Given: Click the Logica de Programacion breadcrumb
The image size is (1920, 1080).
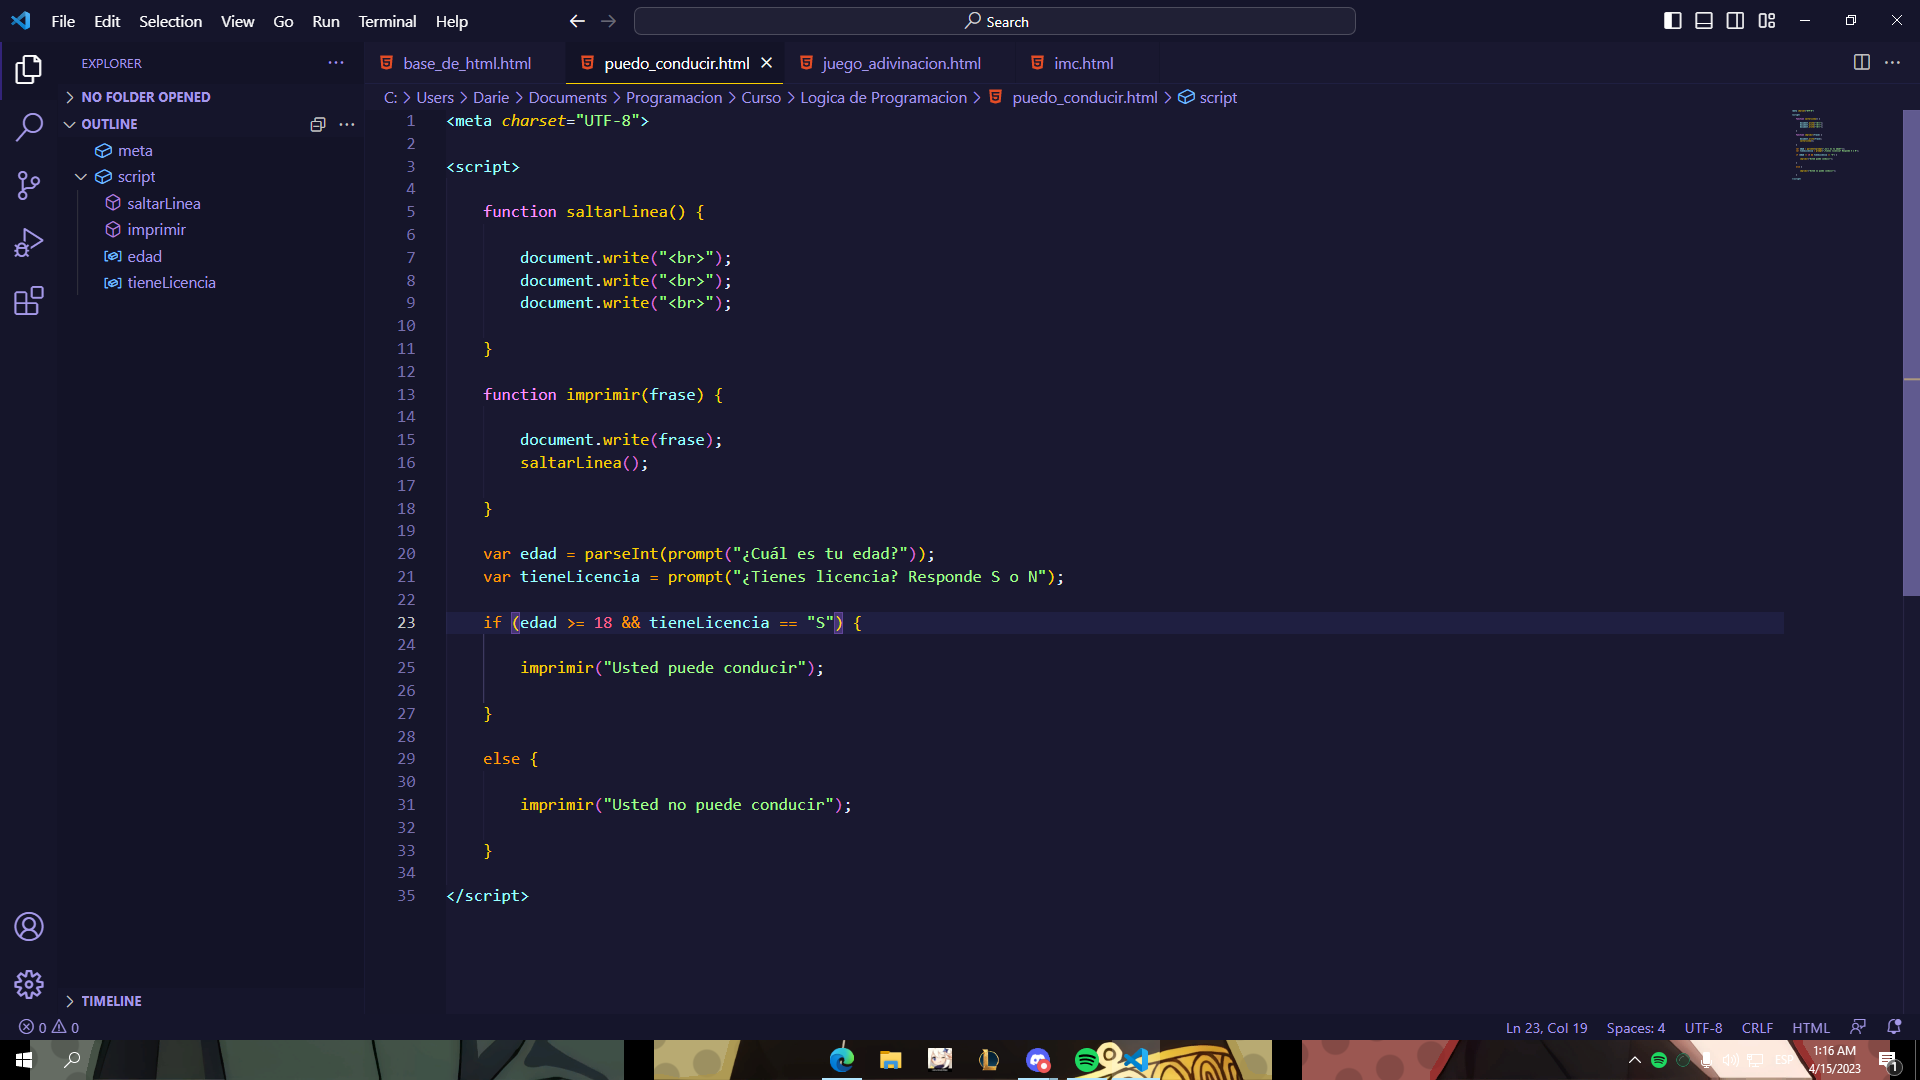Looking at the screenshot, I should coord(883,97).
